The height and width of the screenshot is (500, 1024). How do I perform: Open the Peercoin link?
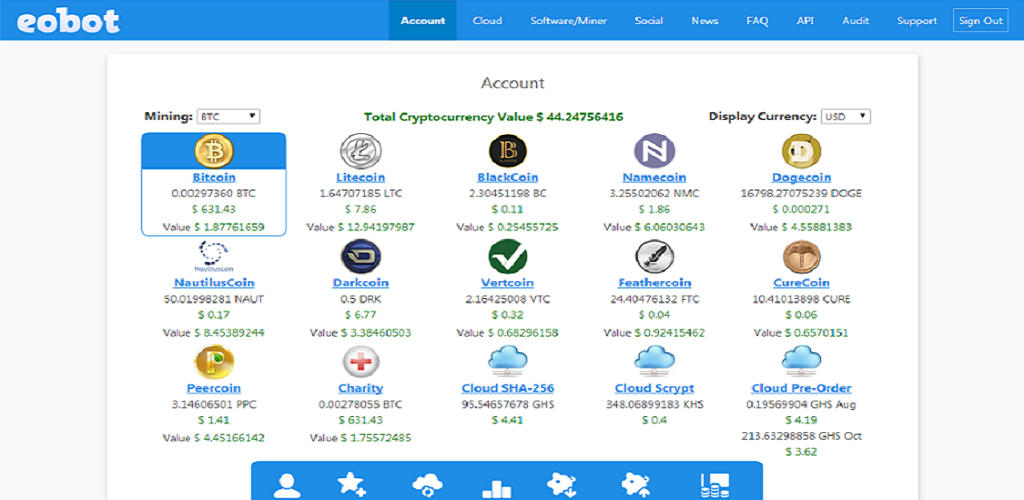click(x=214, y=388)
